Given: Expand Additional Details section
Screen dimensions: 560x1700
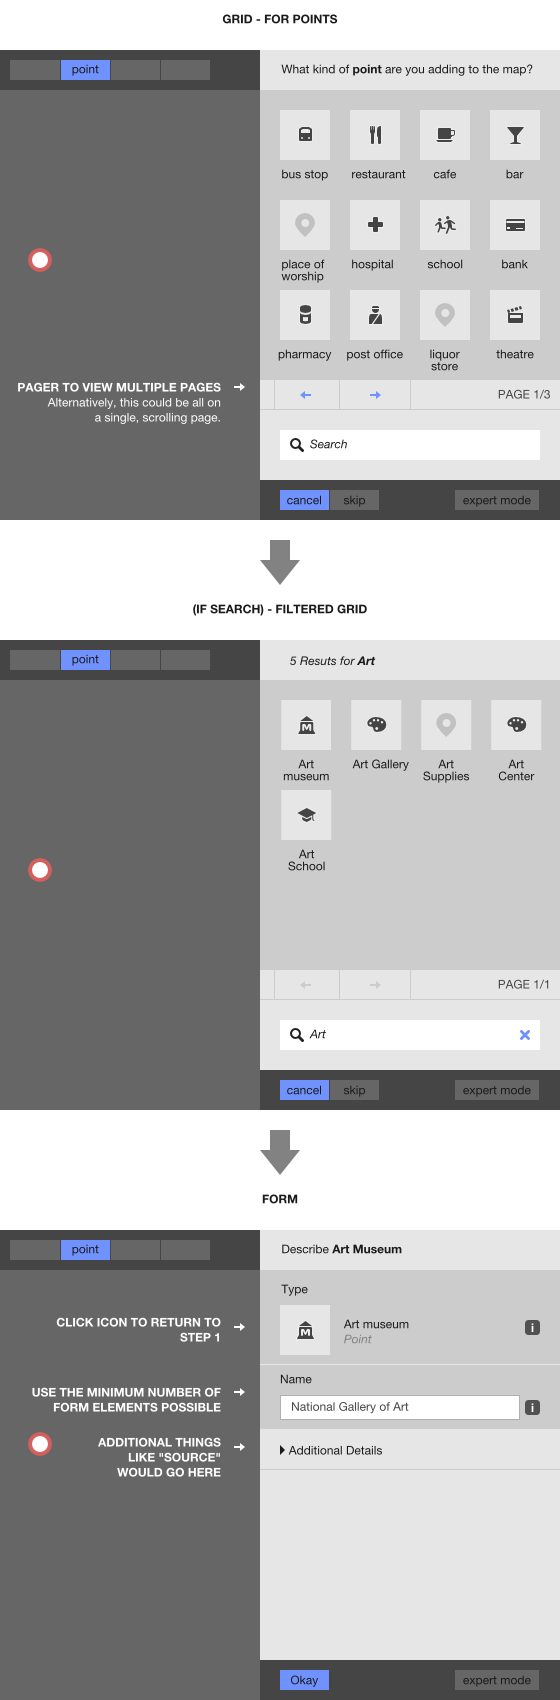Looking at the screenshot, I should [x=331, y=1450].
